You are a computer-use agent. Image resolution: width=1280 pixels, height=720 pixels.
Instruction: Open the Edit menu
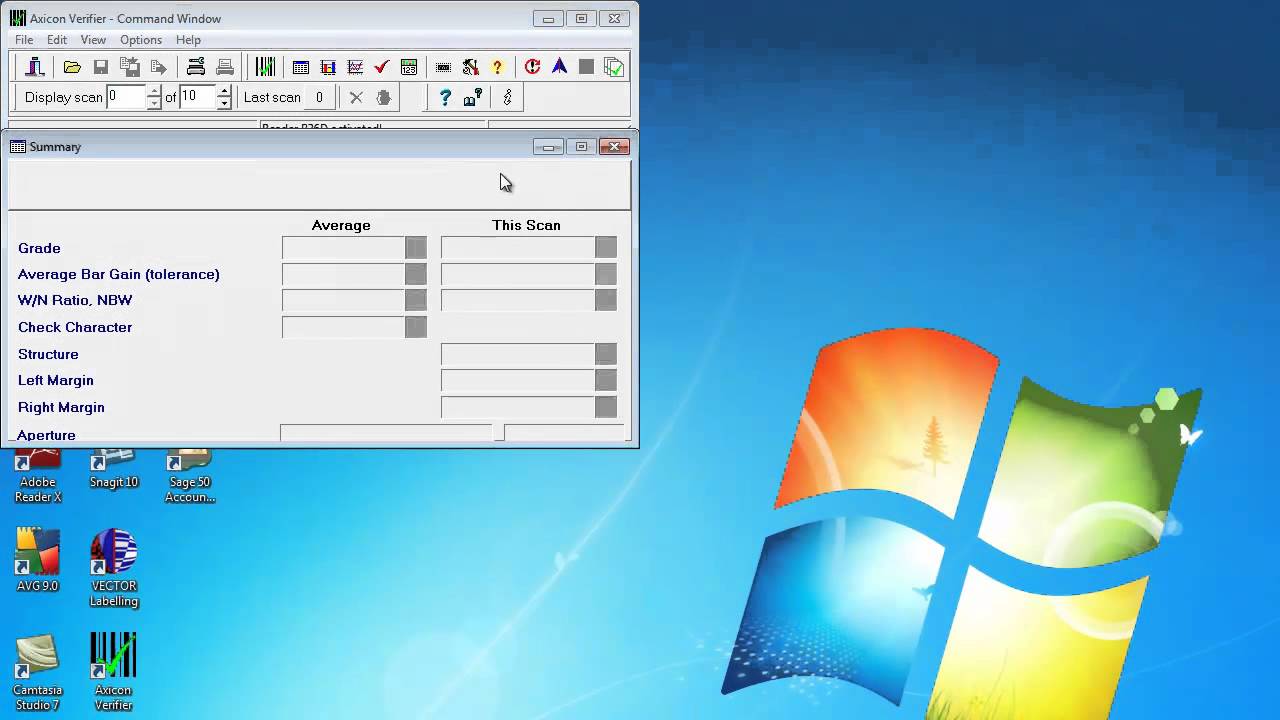(57, 40)
